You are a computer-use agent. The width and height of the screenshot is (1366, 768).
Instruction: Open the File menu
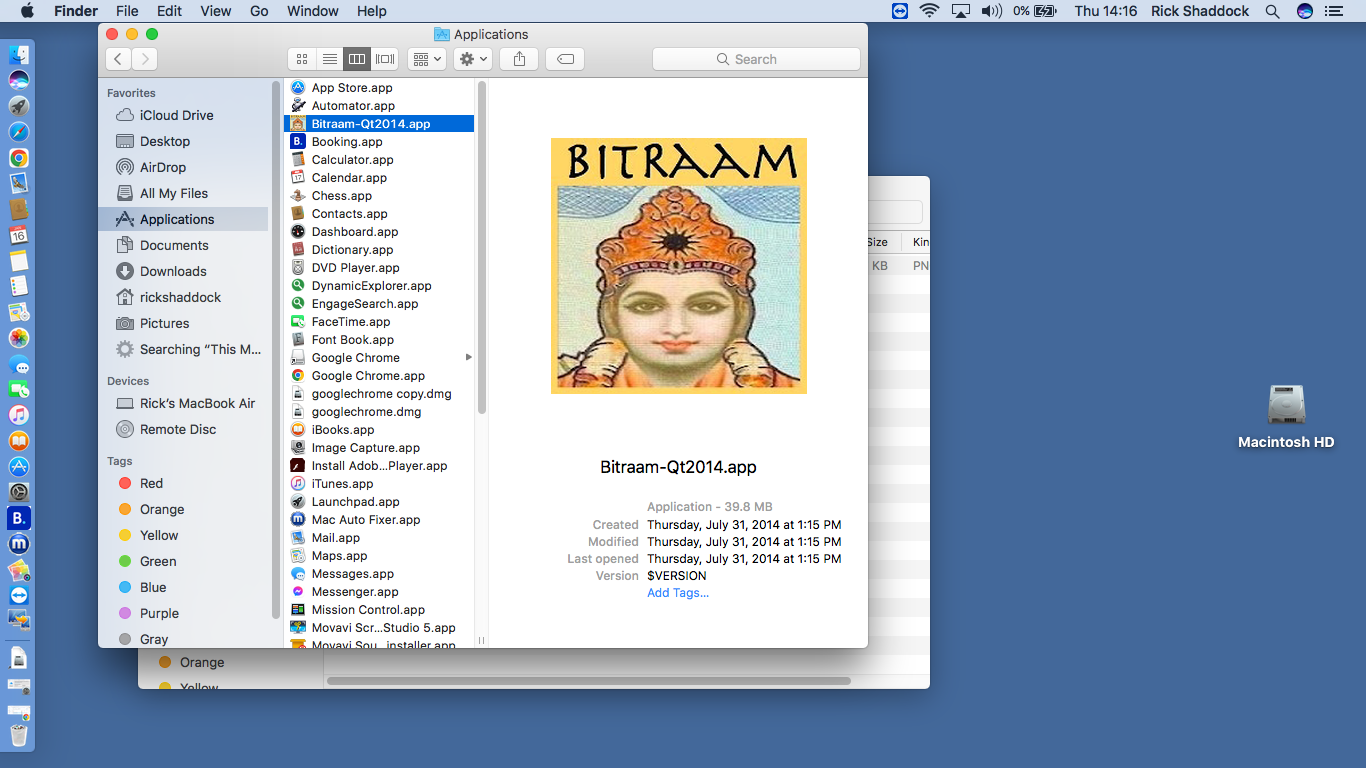tap(127, 11)
